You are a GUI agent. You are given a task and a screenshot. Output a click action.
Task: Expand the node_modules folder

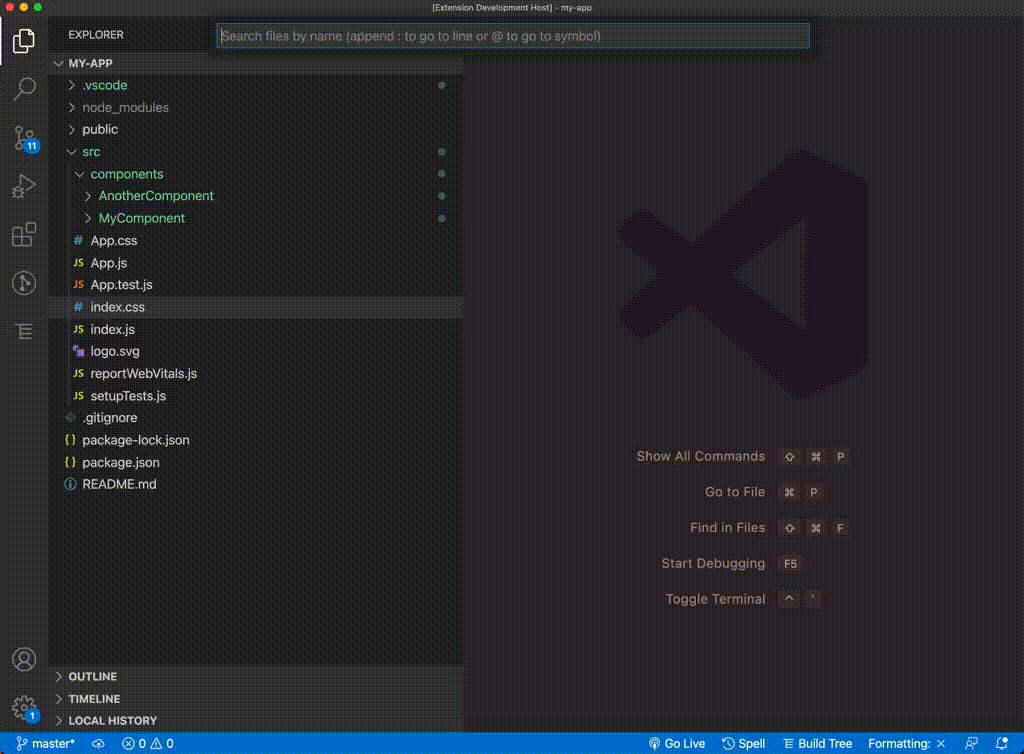pos(256,108)
